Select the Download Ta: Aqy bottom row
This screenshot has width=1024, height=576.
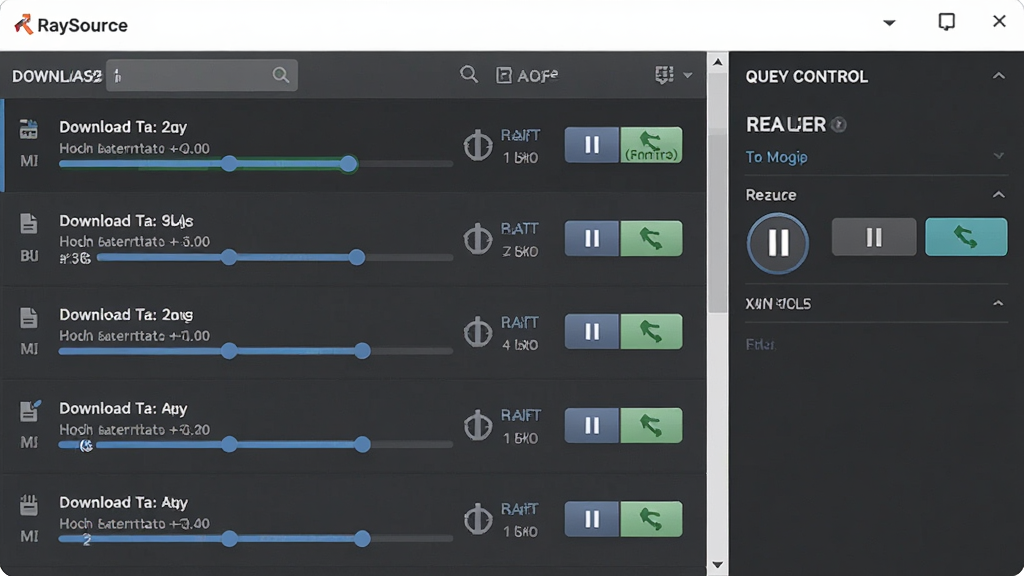pyautogui.click(x=353, y=520)
